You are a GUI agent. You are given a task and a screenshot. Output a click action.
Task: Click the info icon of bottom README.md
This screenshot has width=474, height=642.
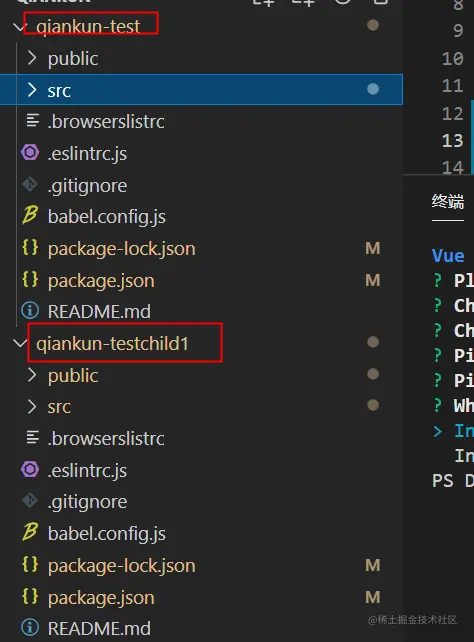coord(30,628)
